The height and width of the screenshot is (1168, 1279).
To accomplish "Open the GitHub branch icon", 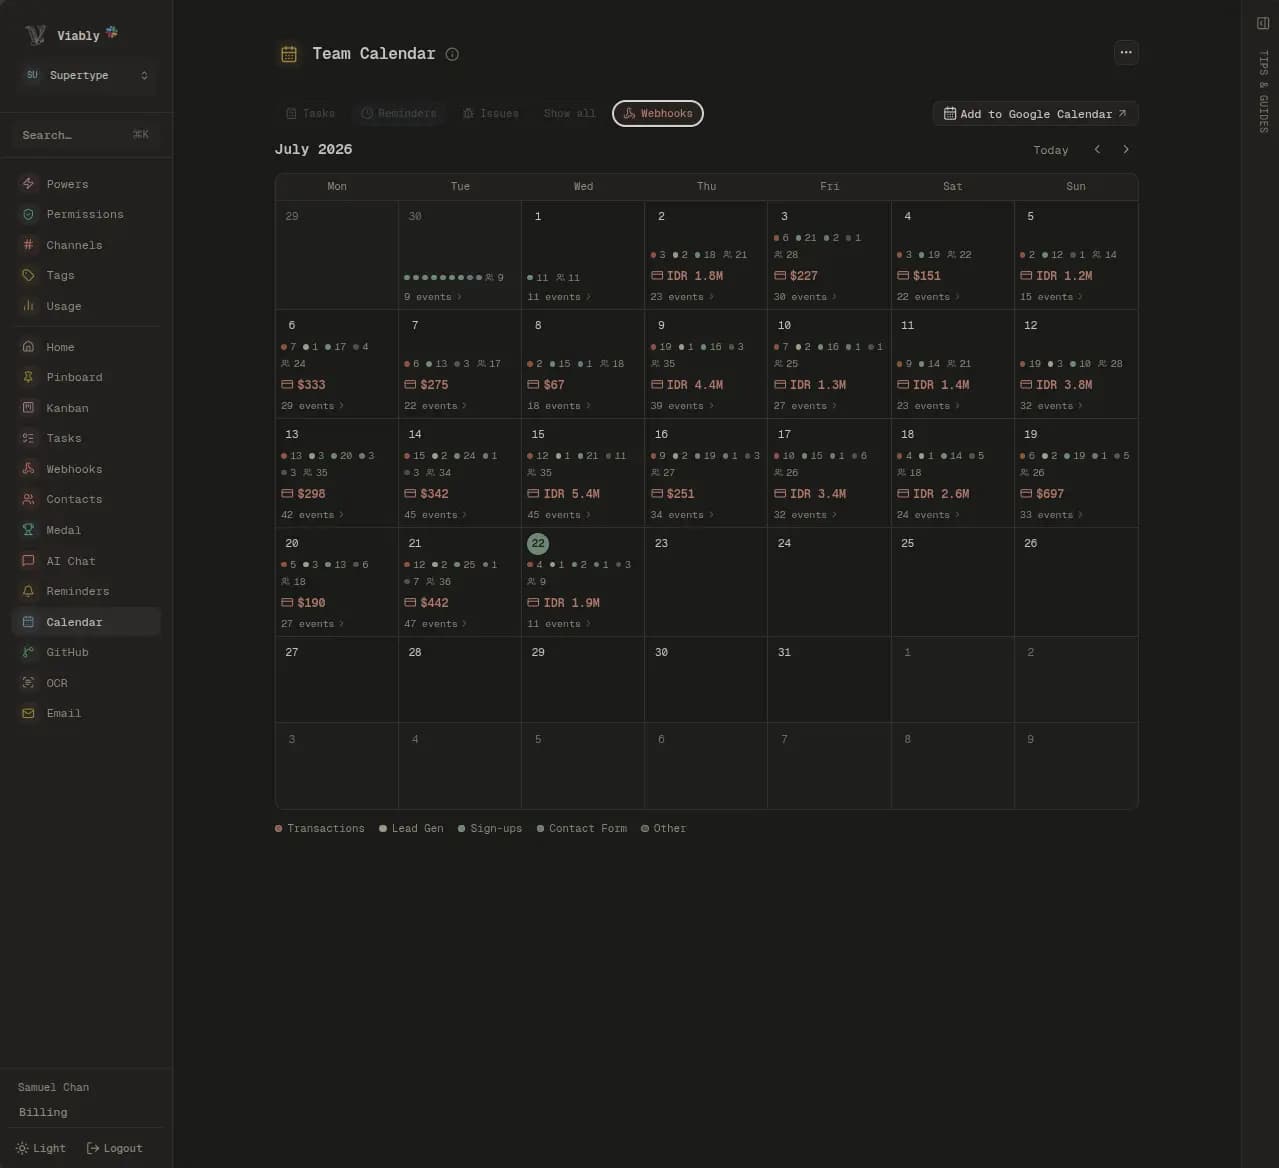I will (28, 652).
